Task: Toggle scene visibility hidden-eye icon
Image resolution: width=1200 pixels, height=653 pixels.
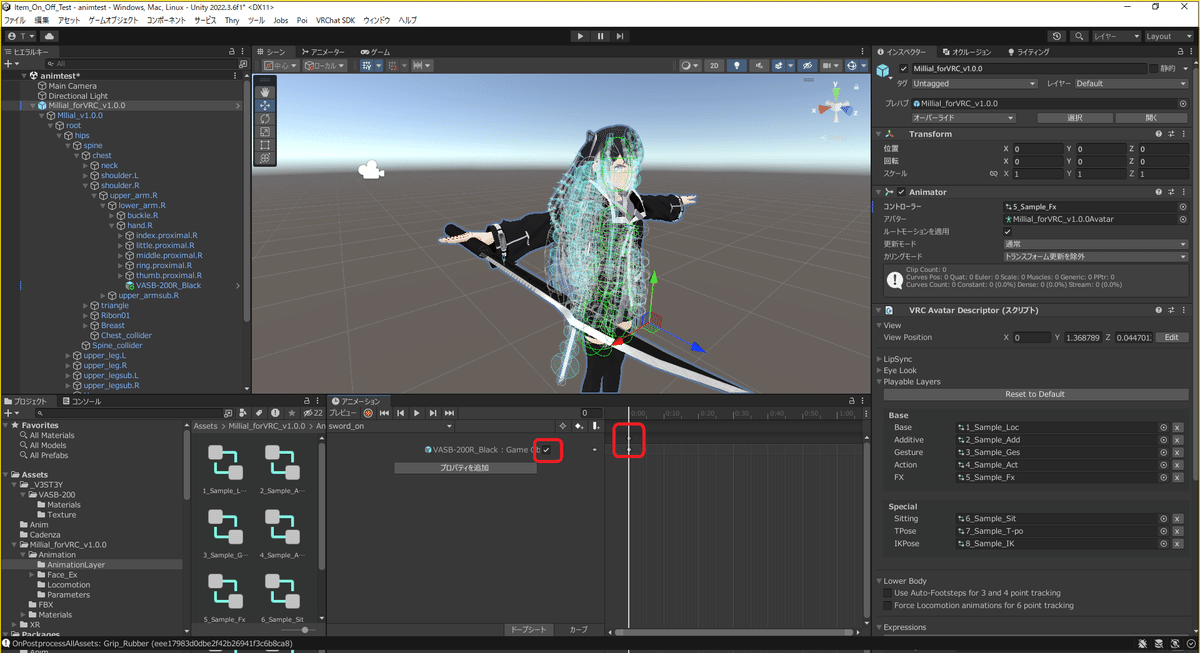Action: point(807,65)
